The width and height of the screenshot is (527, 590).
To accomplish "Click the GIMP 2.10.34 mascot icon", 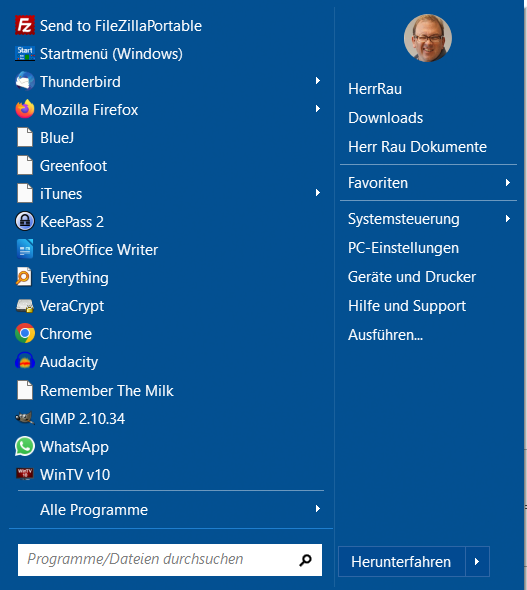I will [25, 418].
